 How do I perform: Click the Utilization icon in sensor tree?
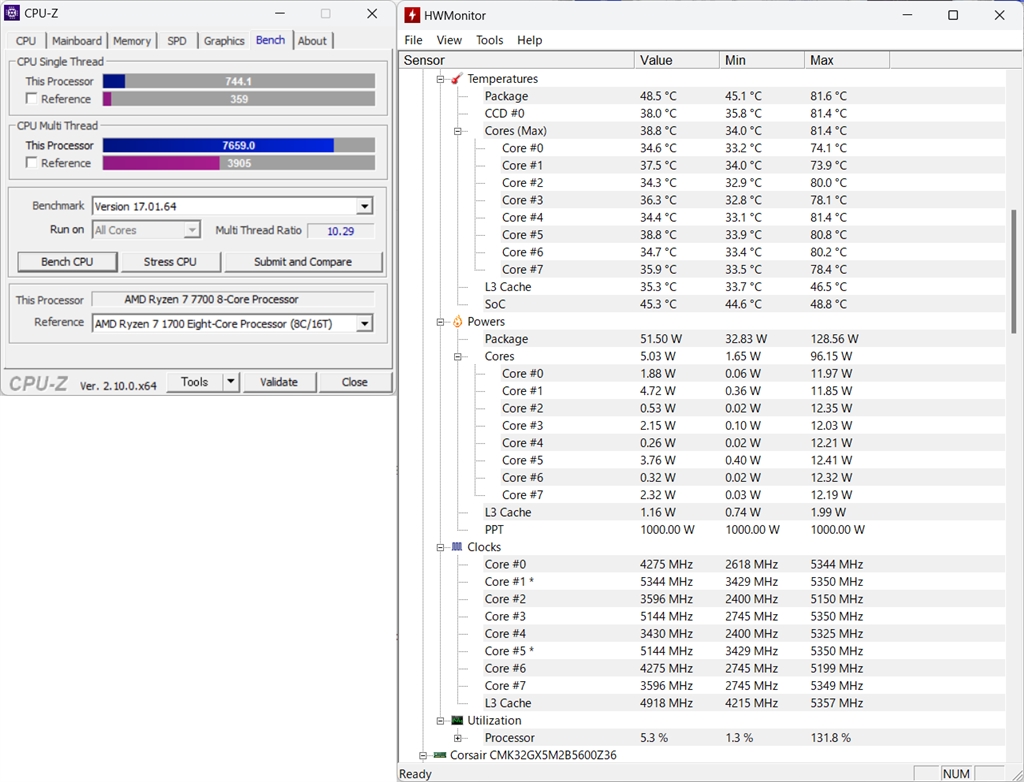[457, 720]
